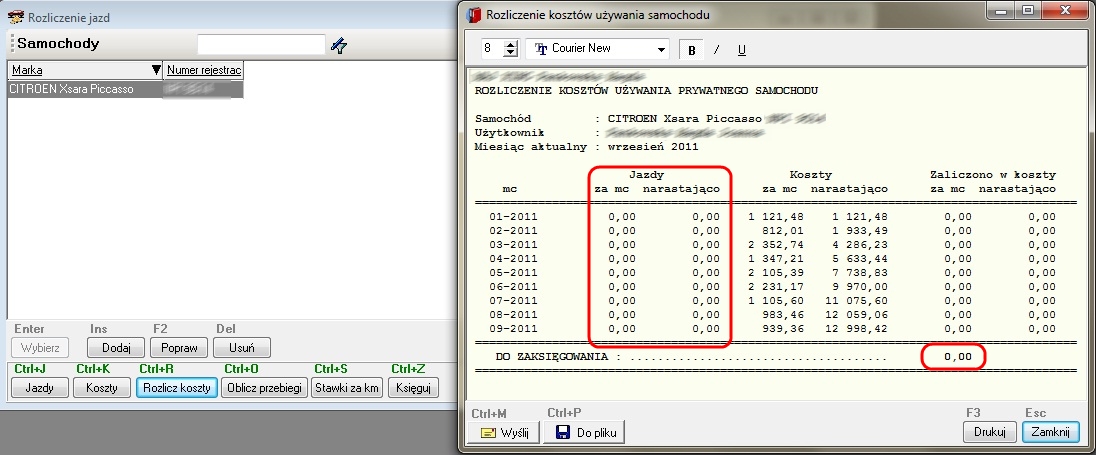Click the search icon next to the Samochody search field
The image size is (1096, 455).
(x=339, y=45)
